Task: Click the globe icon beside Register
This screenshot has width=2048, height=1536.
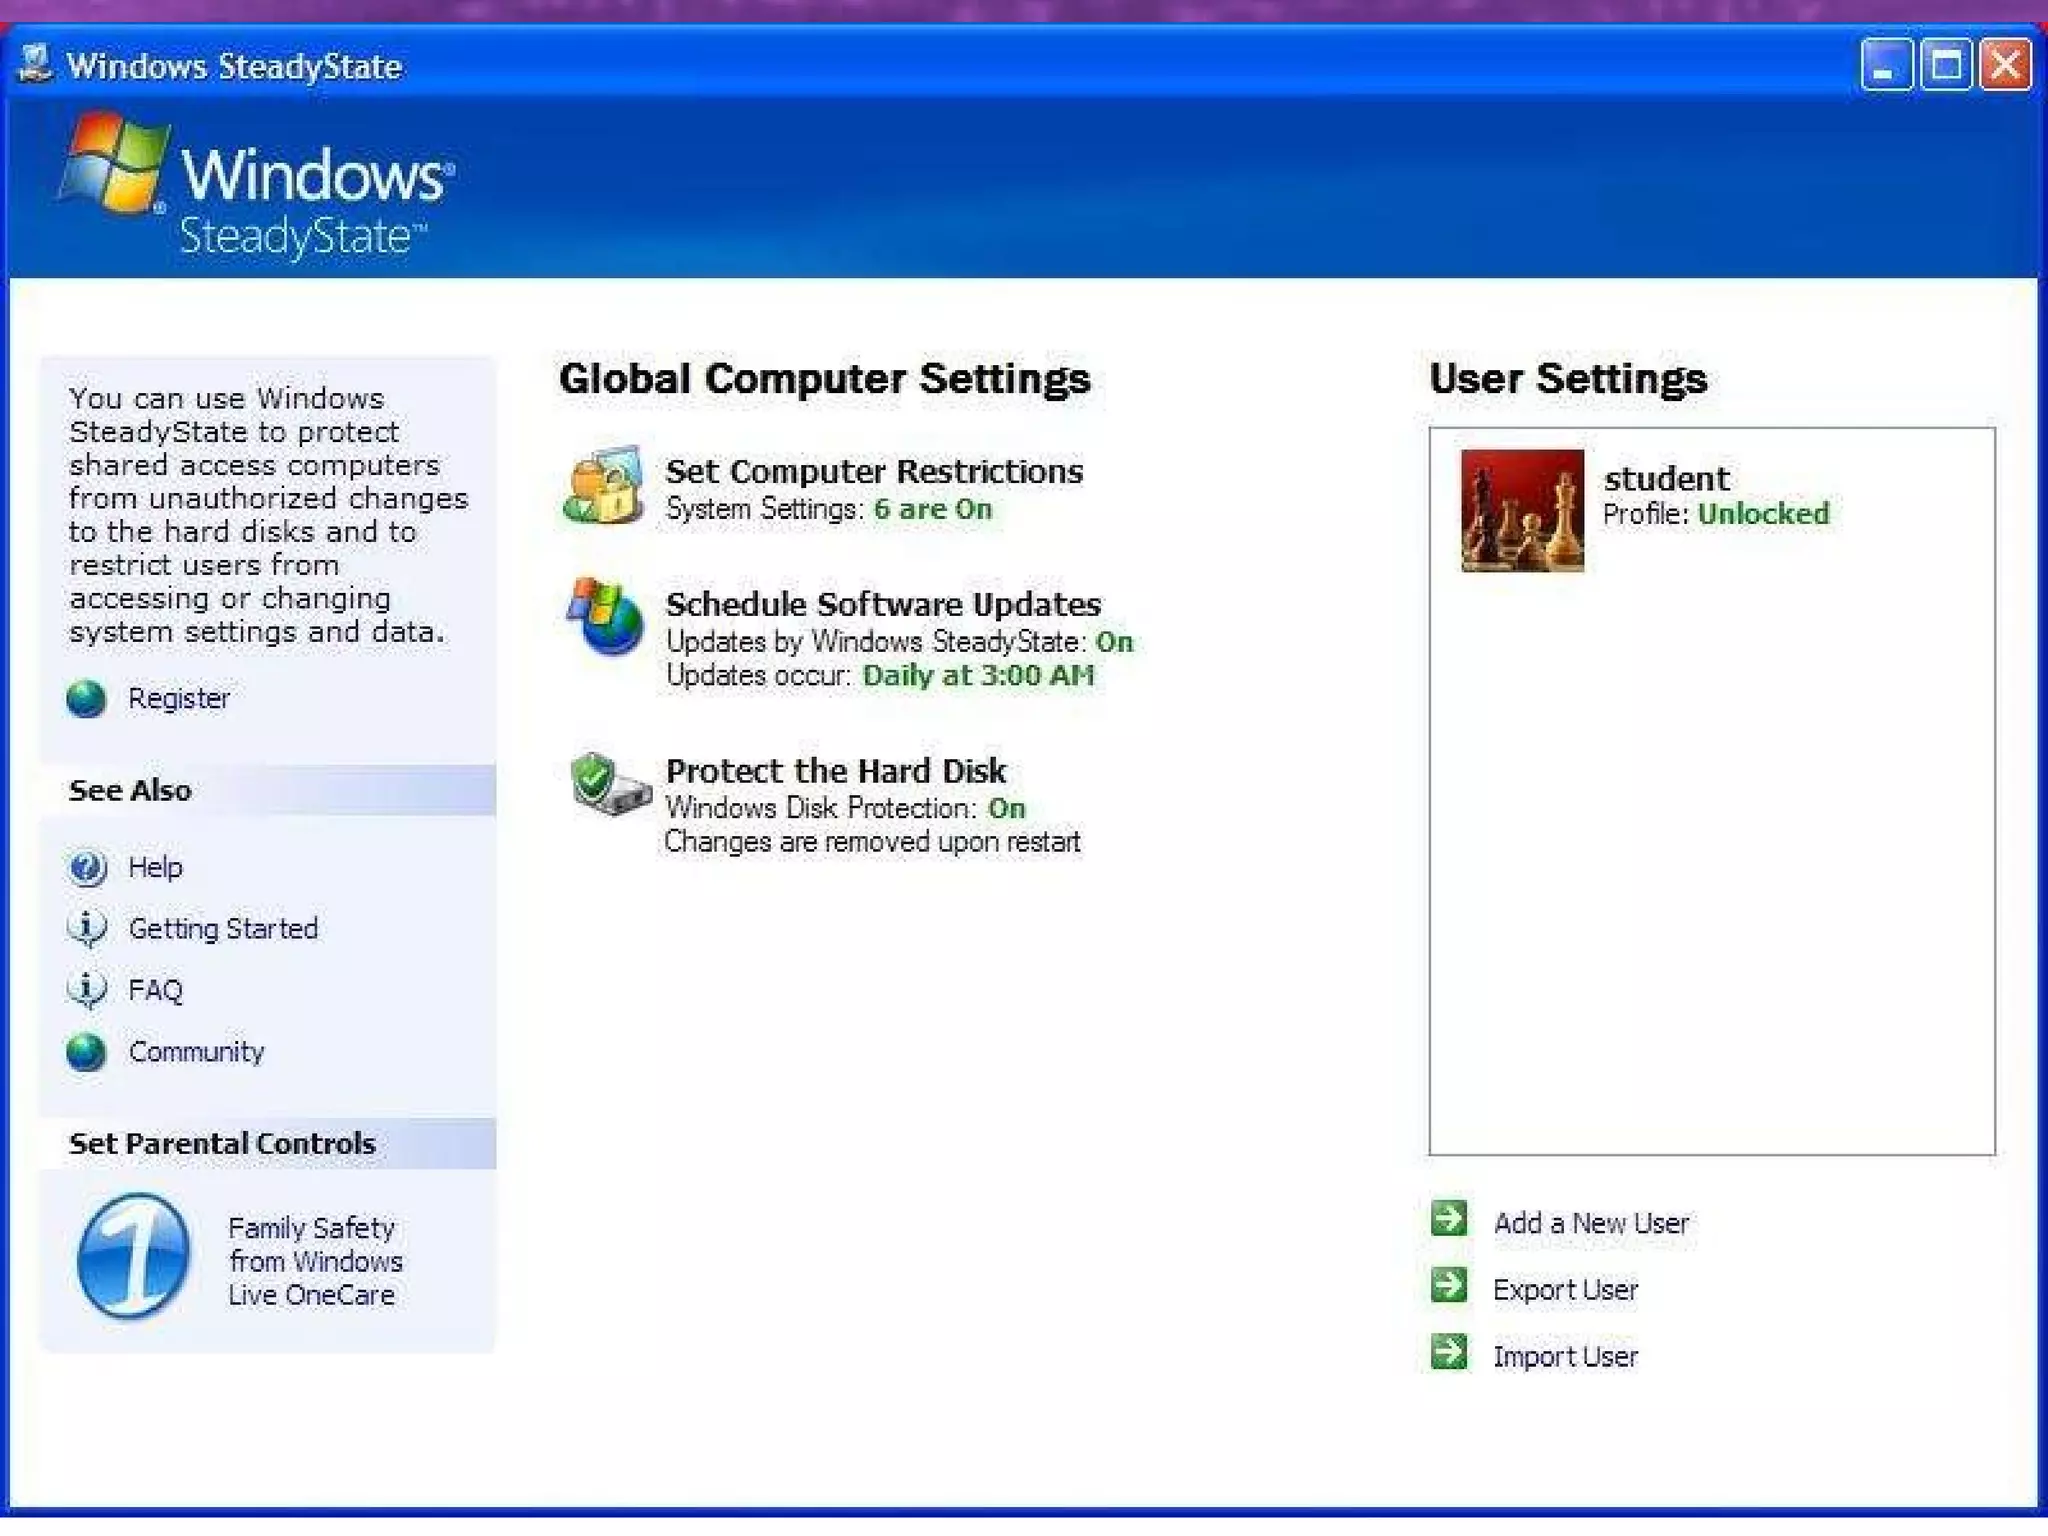Action: pyautogui.click(x=86, y=699)
